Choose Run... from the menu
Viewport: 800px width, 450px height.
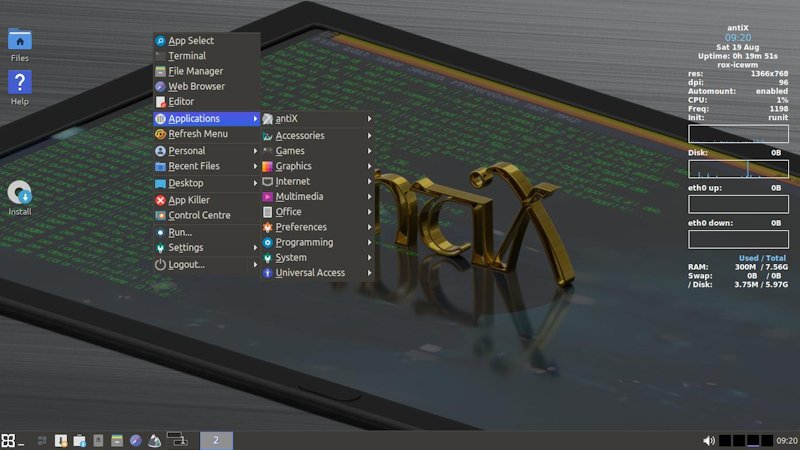(207, 232)
